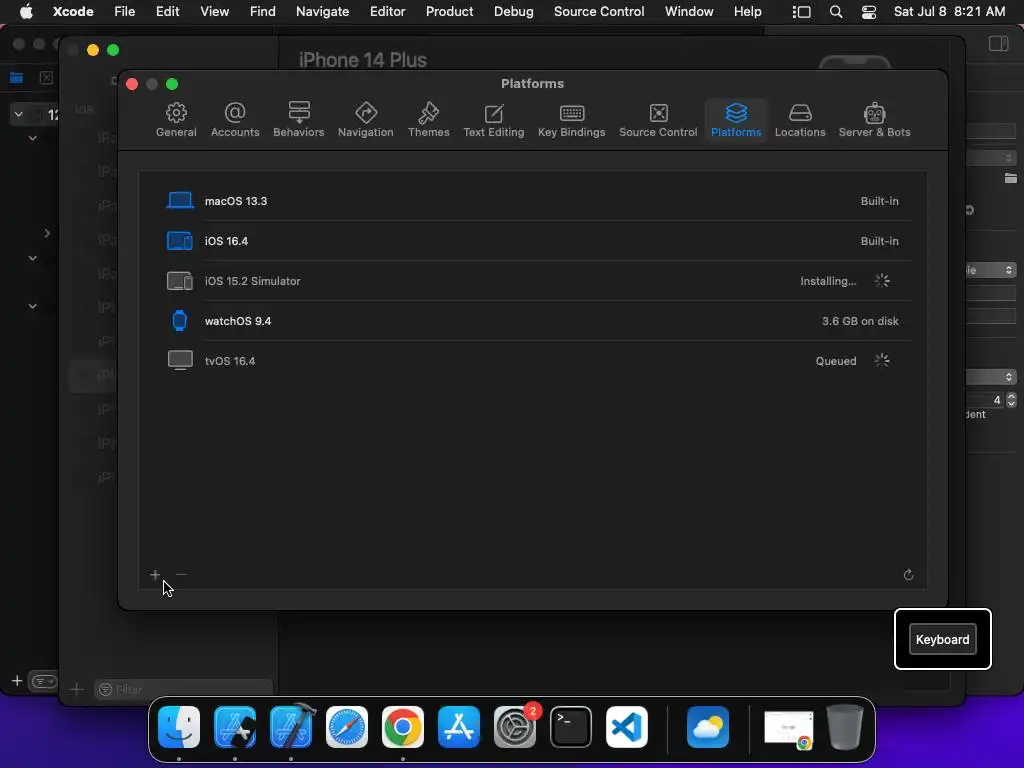Refresh the platforms list
The height and width of the screenshot is (768, 1024).
pyautogui.click(x=908, y=575)
